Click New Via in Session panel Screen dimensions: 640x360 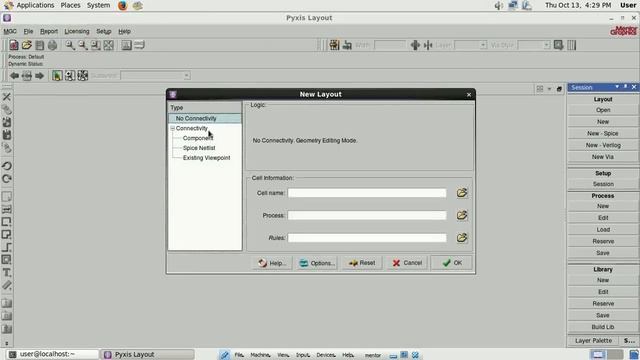[x=602, y=157]
